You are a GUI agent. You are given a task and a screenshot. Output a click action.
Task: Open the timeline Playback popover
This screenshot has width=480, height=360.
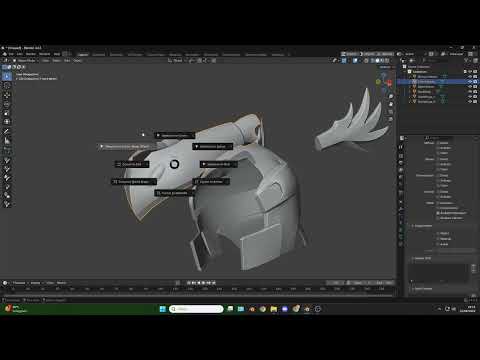(x=19, y=283)
